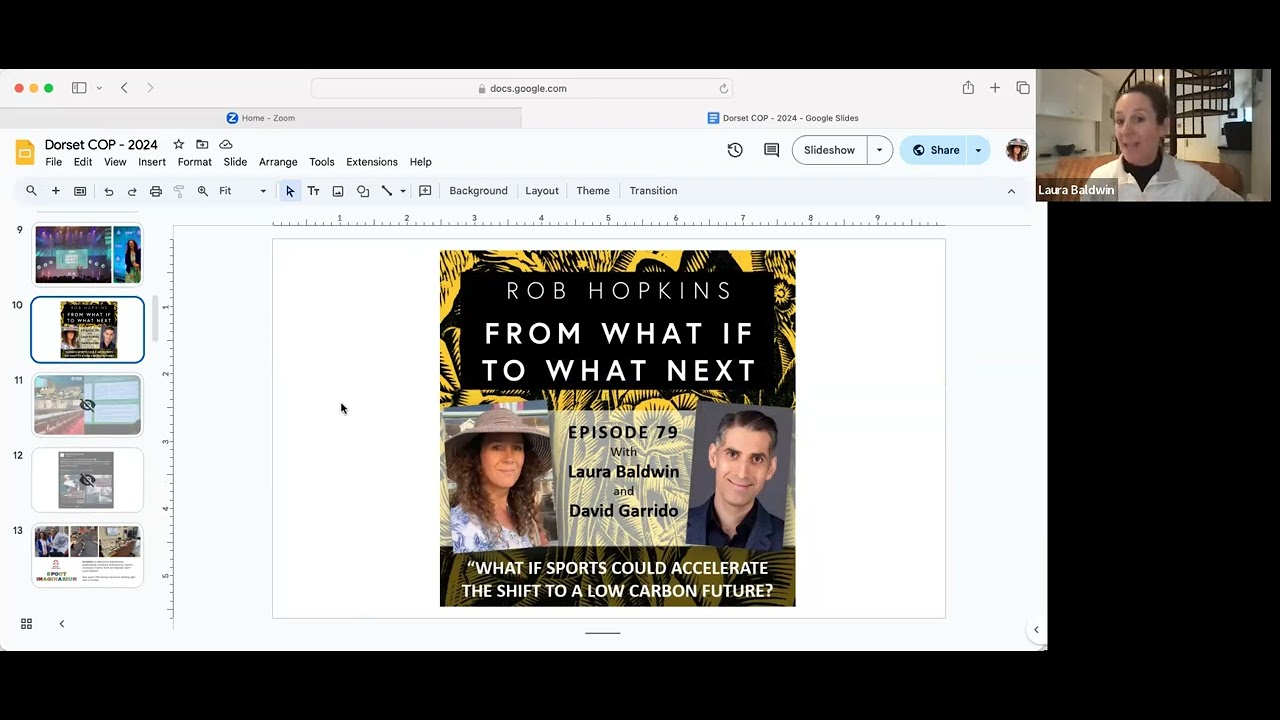Check cloud save status icon
Screen dimensions: 1280x720
[x=226, y=144]
